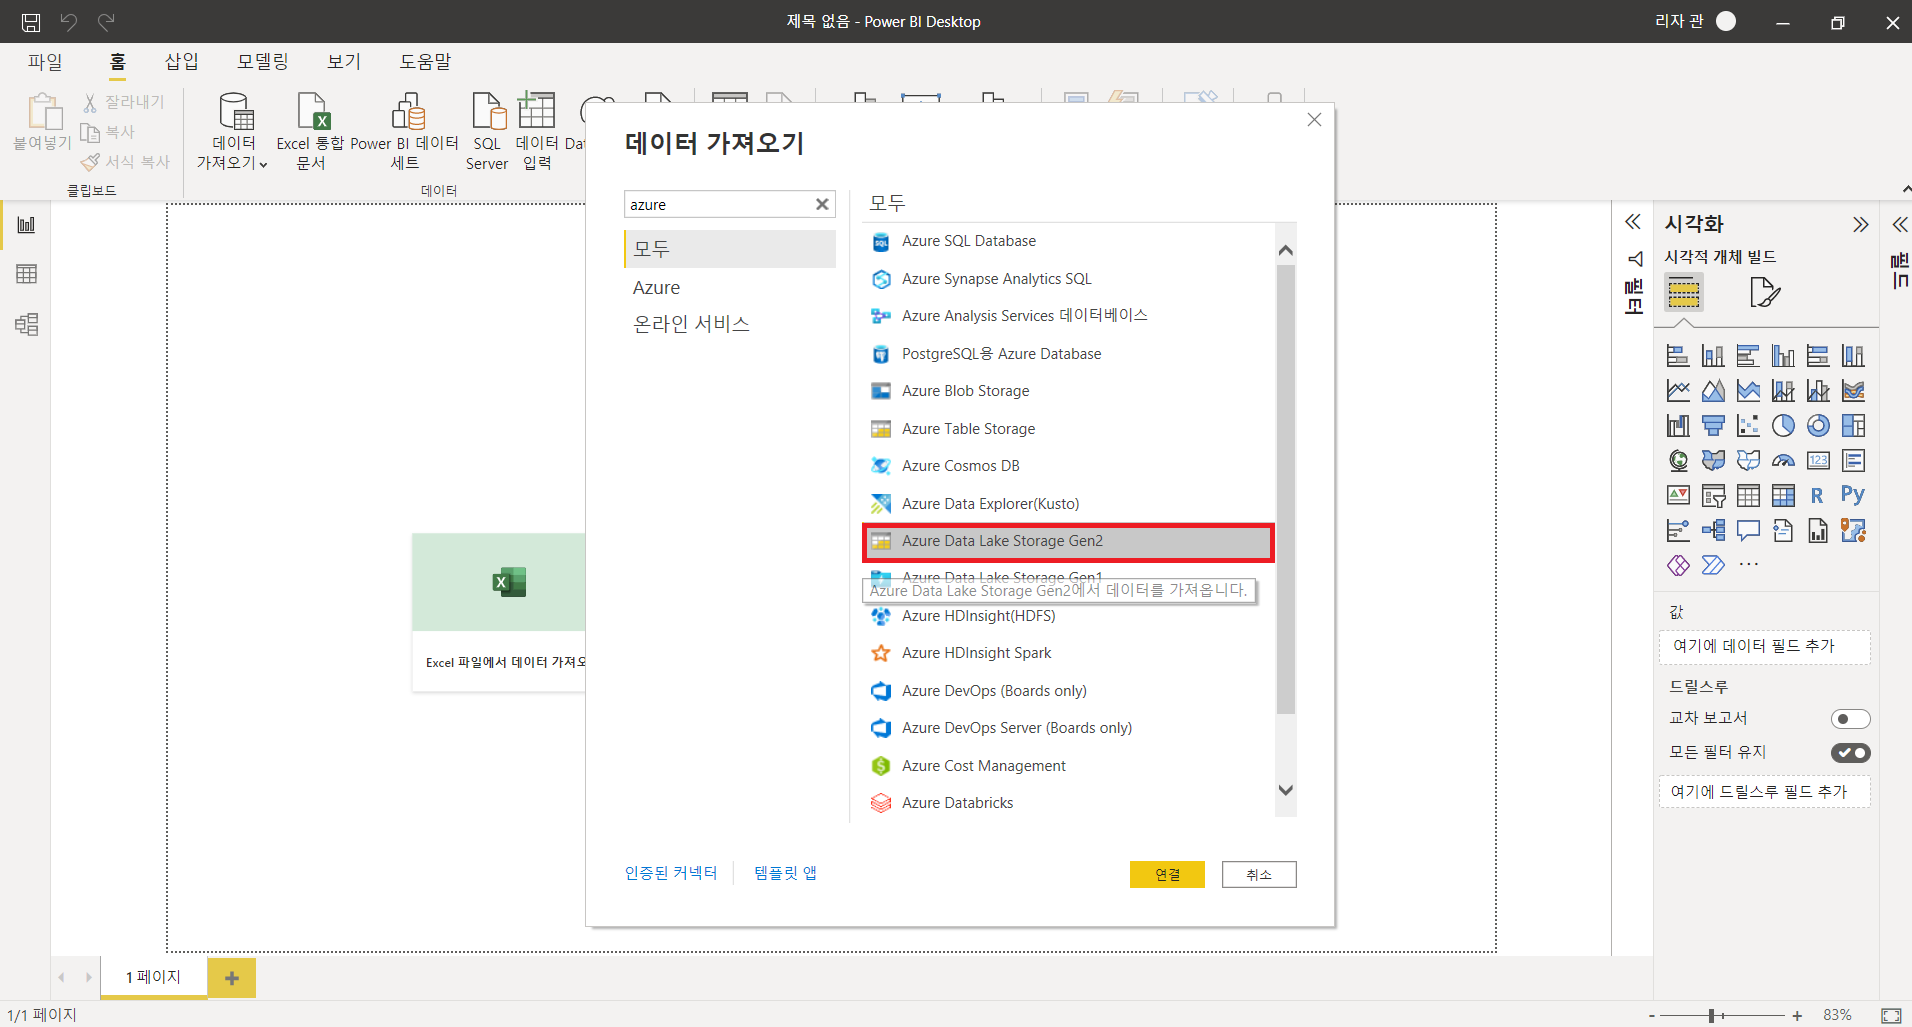Open report view in left sidebar
This screenshot has width=1912, height=1027.
coord(26,224)
